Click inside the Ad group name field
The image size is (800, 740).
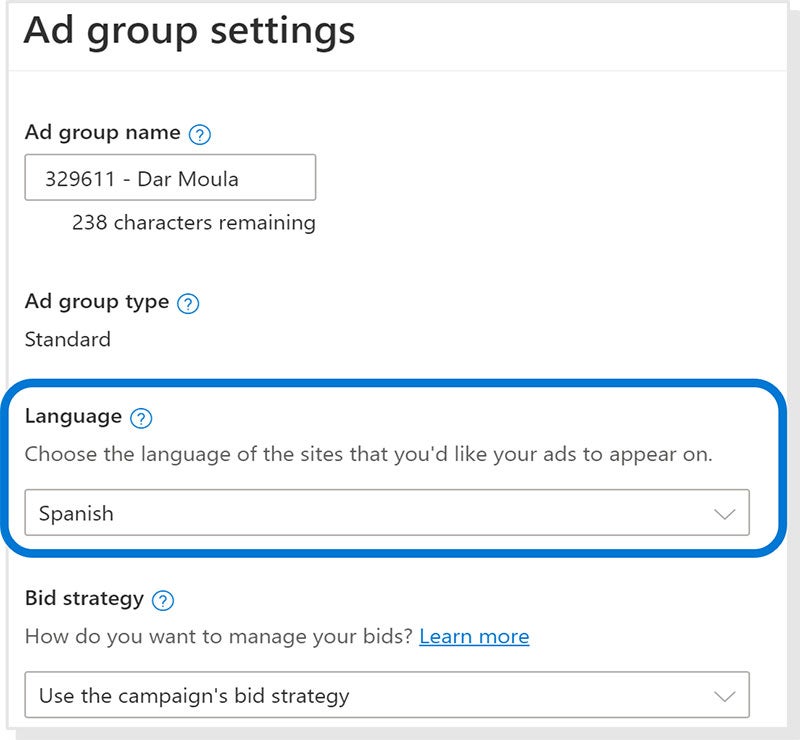point(170,177)
